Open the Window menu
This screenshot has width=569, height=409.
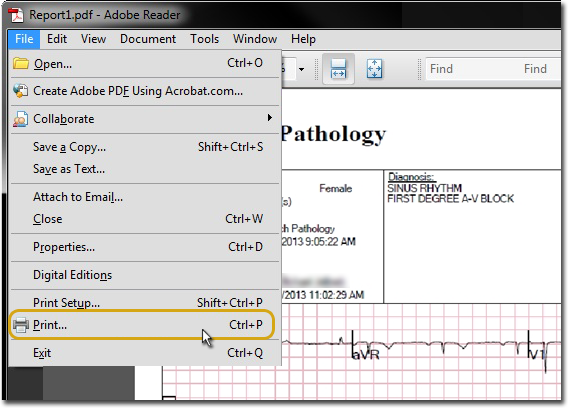tap(255, 39)
